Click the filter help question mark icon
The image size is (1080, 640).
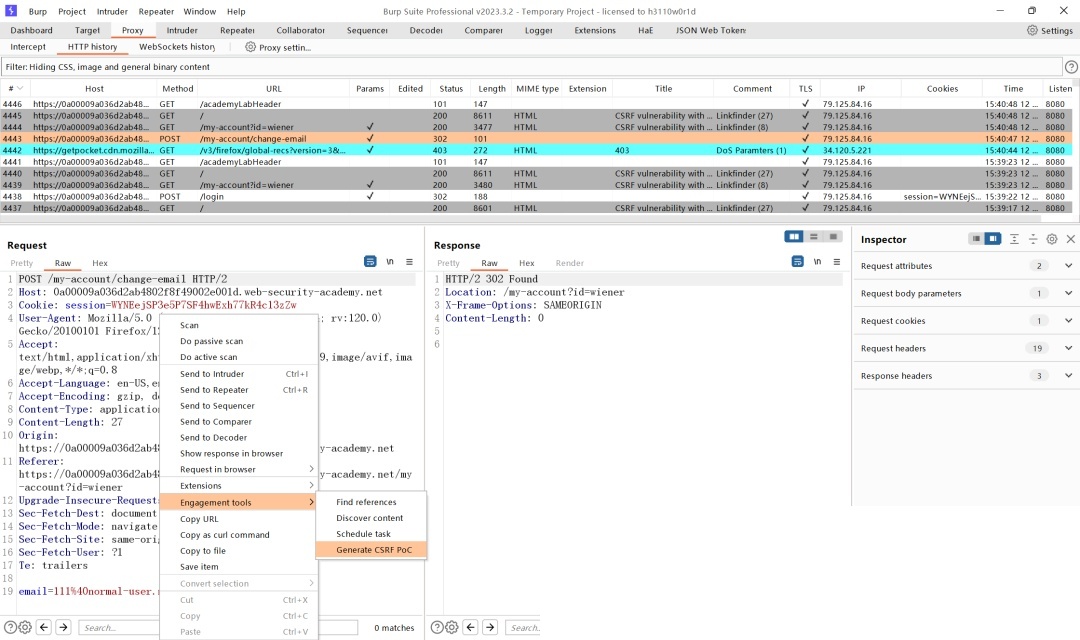(1071, 67)
